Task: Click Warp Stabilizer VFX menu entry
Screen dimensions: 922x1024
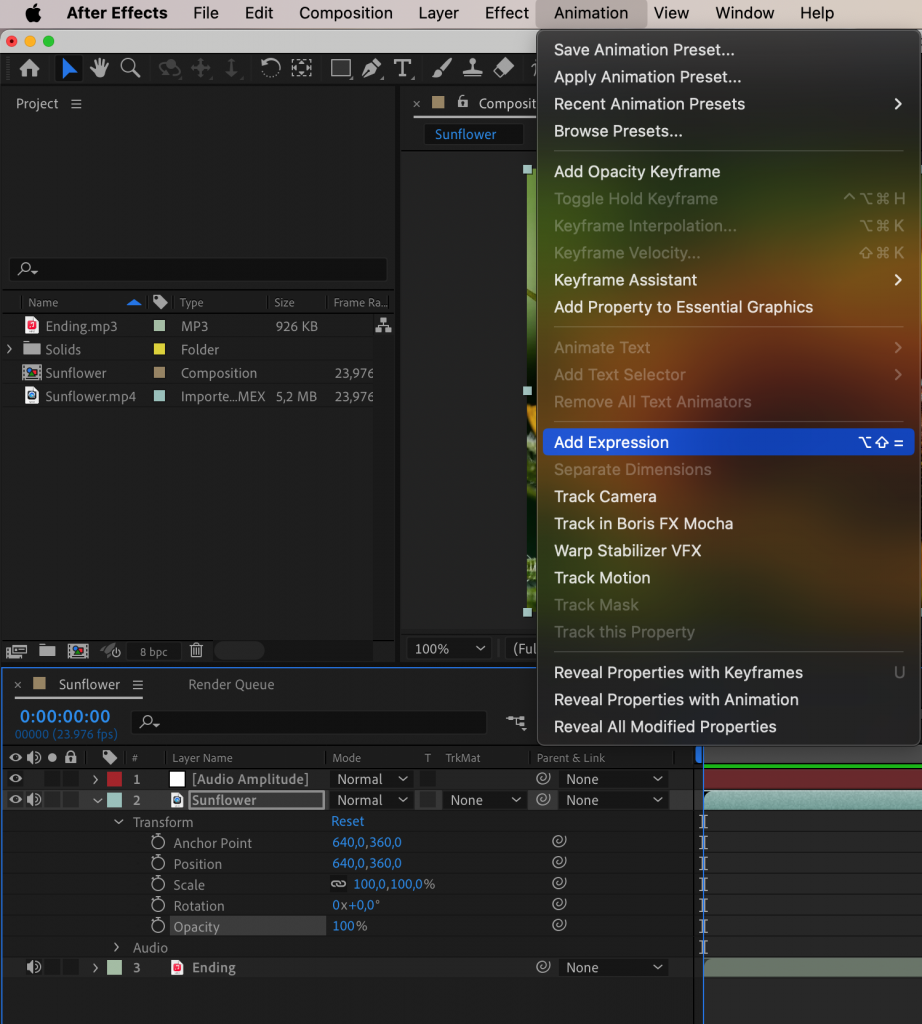Action: click(627, 550)
